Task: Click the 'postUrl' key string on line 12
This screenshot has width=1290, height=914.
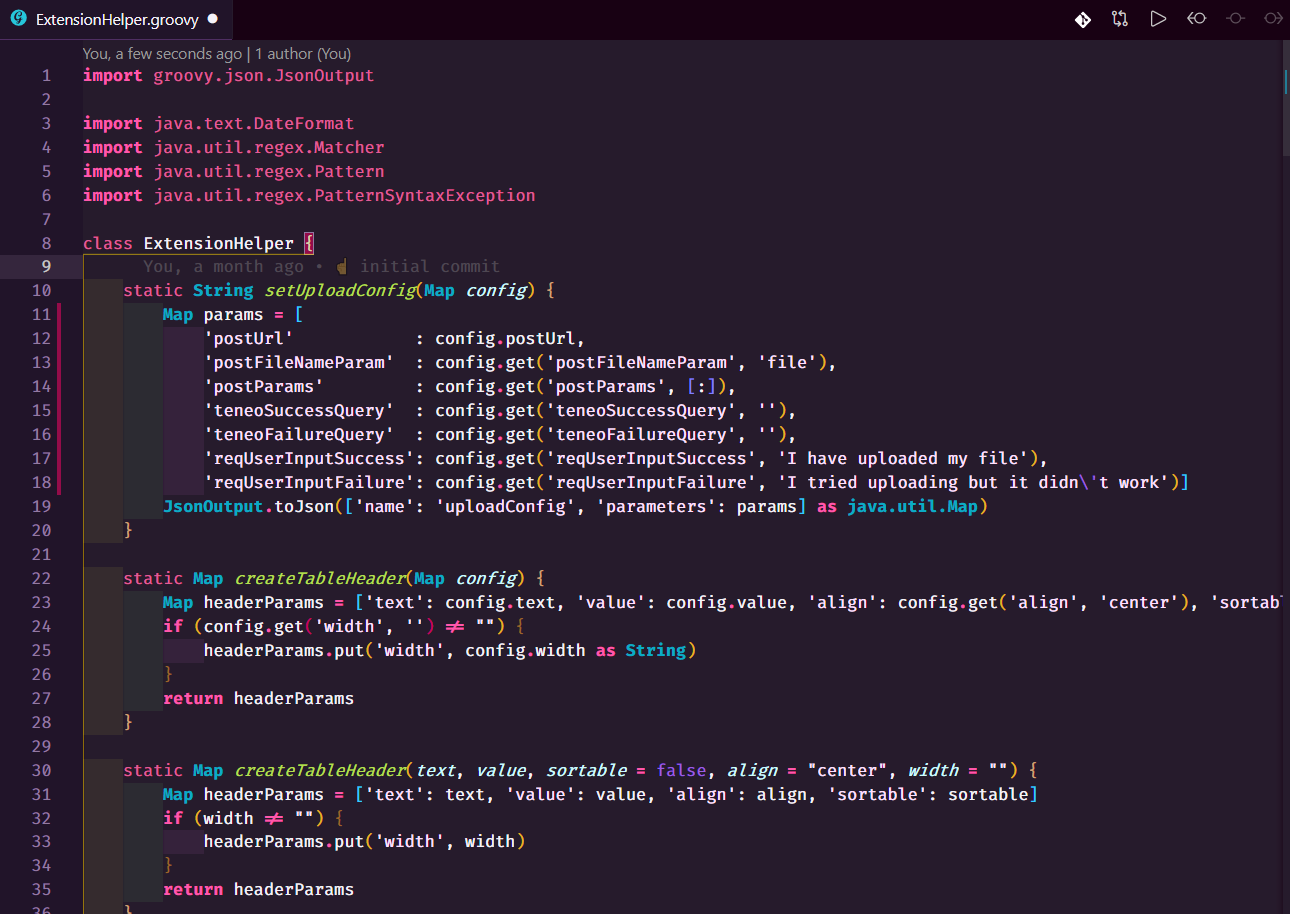Action: click(248, 339)
